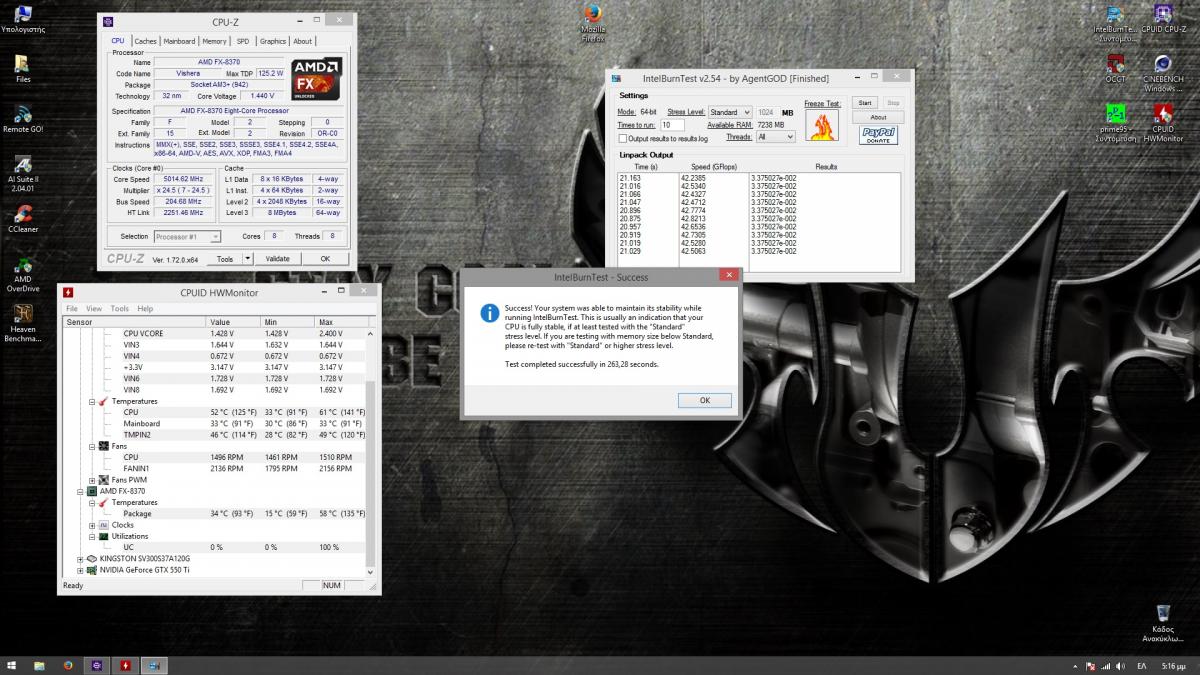Switch to HWMonitor via taskbar icon
This screenshot has width=1200, height=675.
tap(125, 664)
